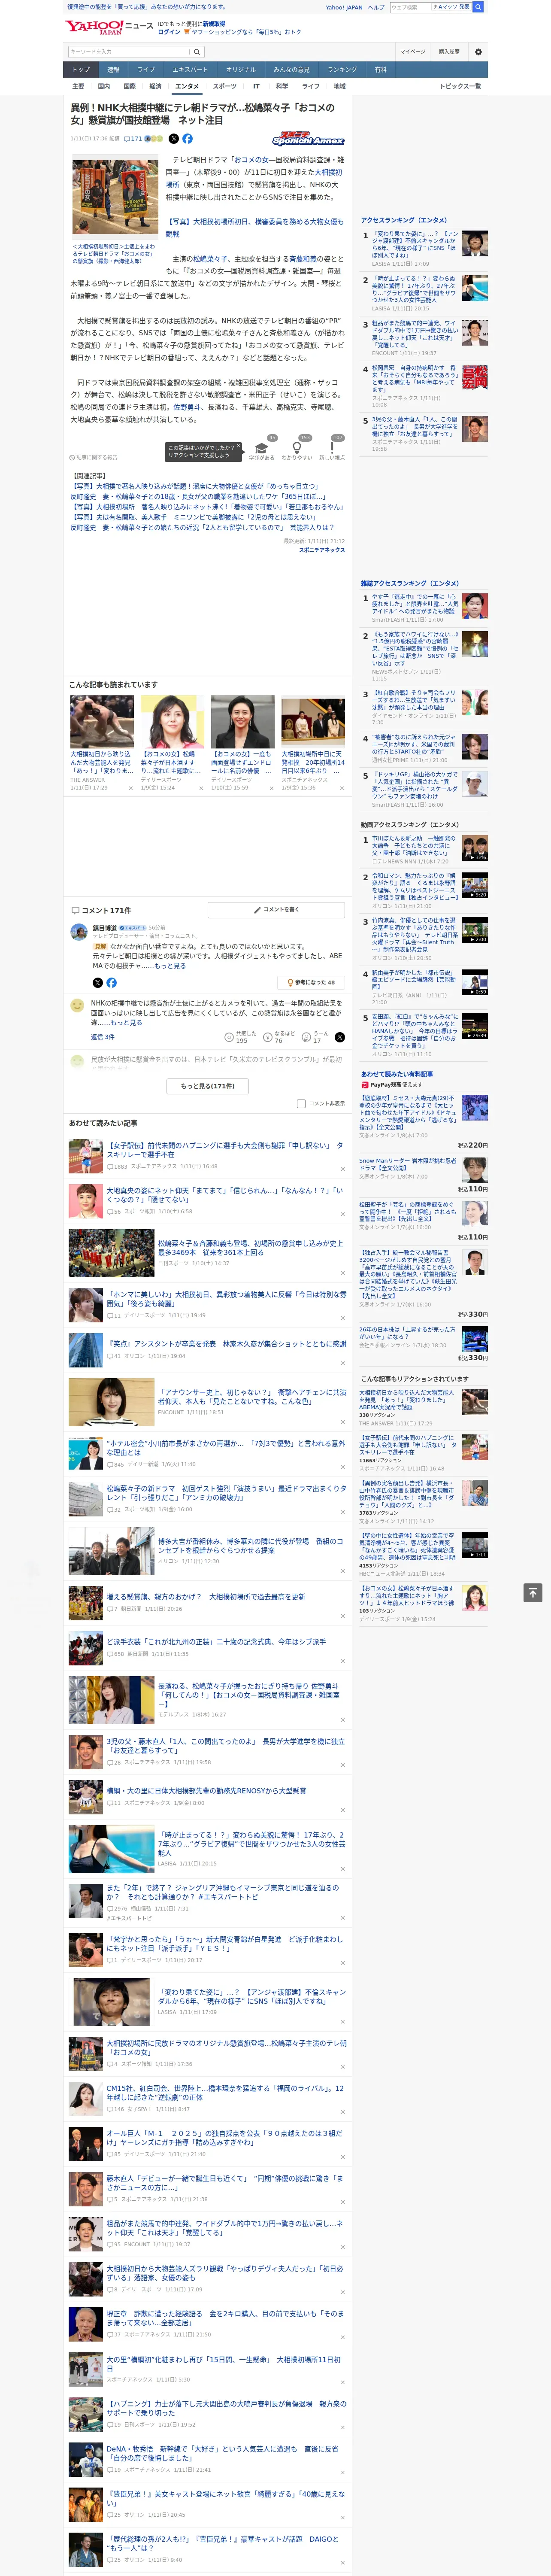Open article comment count 171 icon
551x2576 pixels.
point(134,139)
